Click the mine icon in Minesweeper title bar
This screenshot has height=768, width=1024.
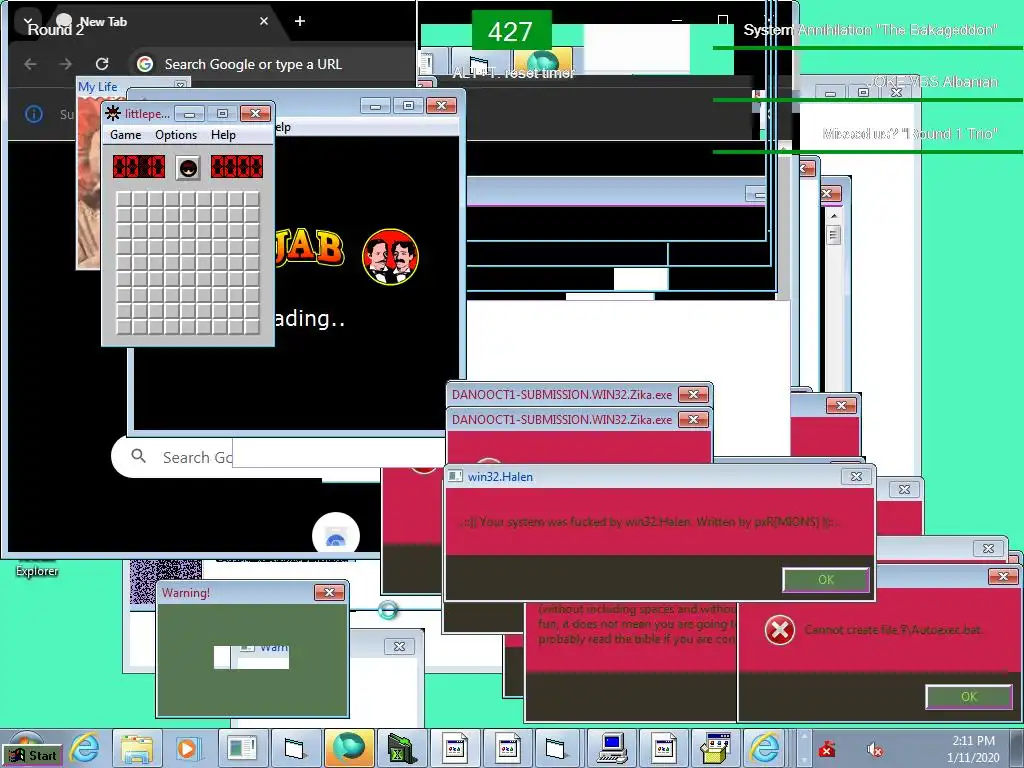tap(113, 113)
